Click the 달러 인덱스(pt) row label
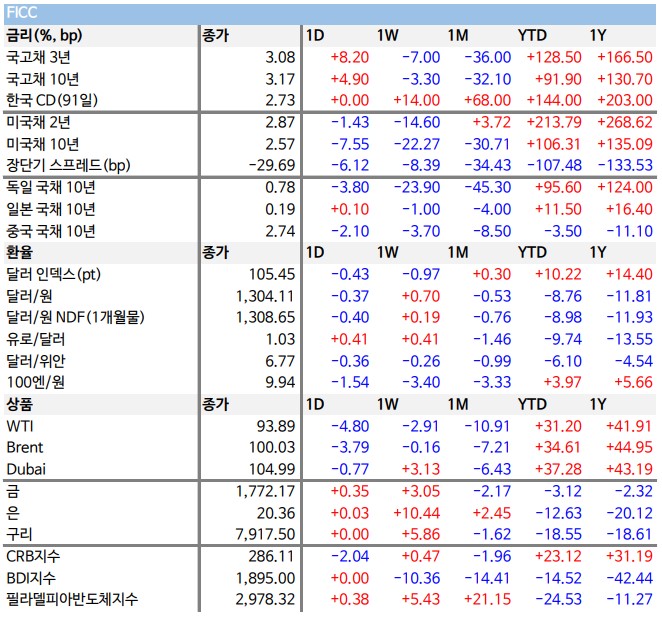 coord(53,274)
